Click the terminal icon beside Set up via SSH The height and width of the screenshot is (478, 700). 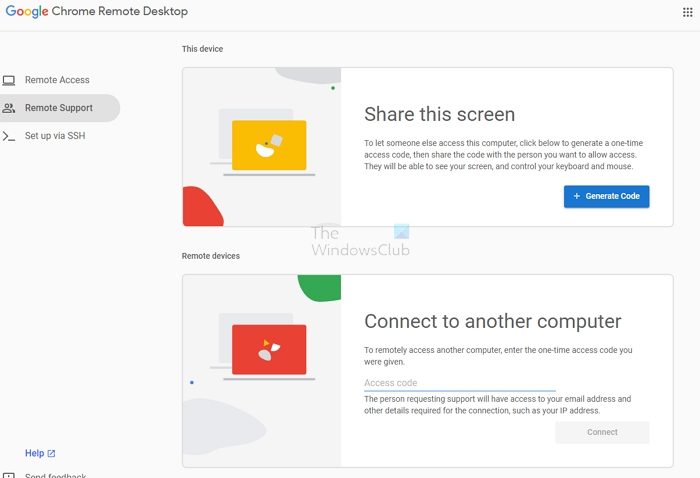pyautogui.click(x=8, y=136)
